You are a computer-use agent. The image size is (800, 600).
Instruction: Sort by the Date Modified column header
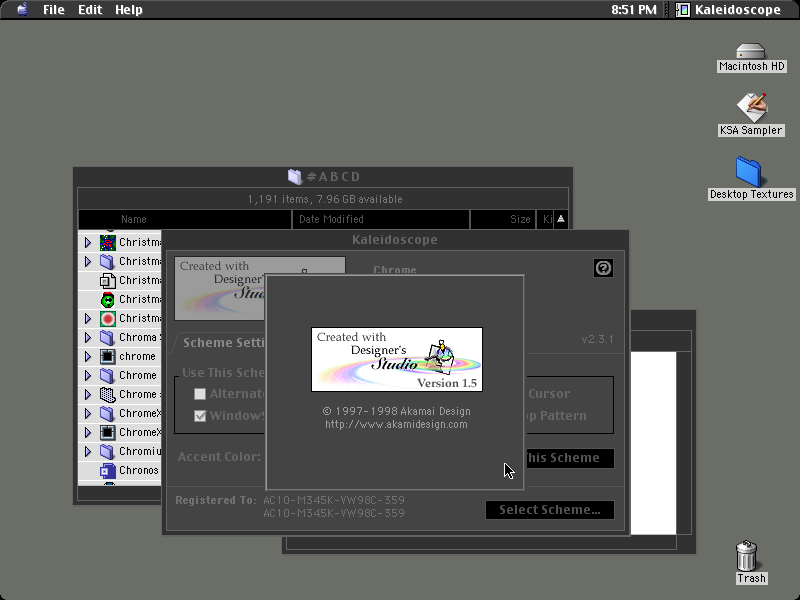coord(381,219)
